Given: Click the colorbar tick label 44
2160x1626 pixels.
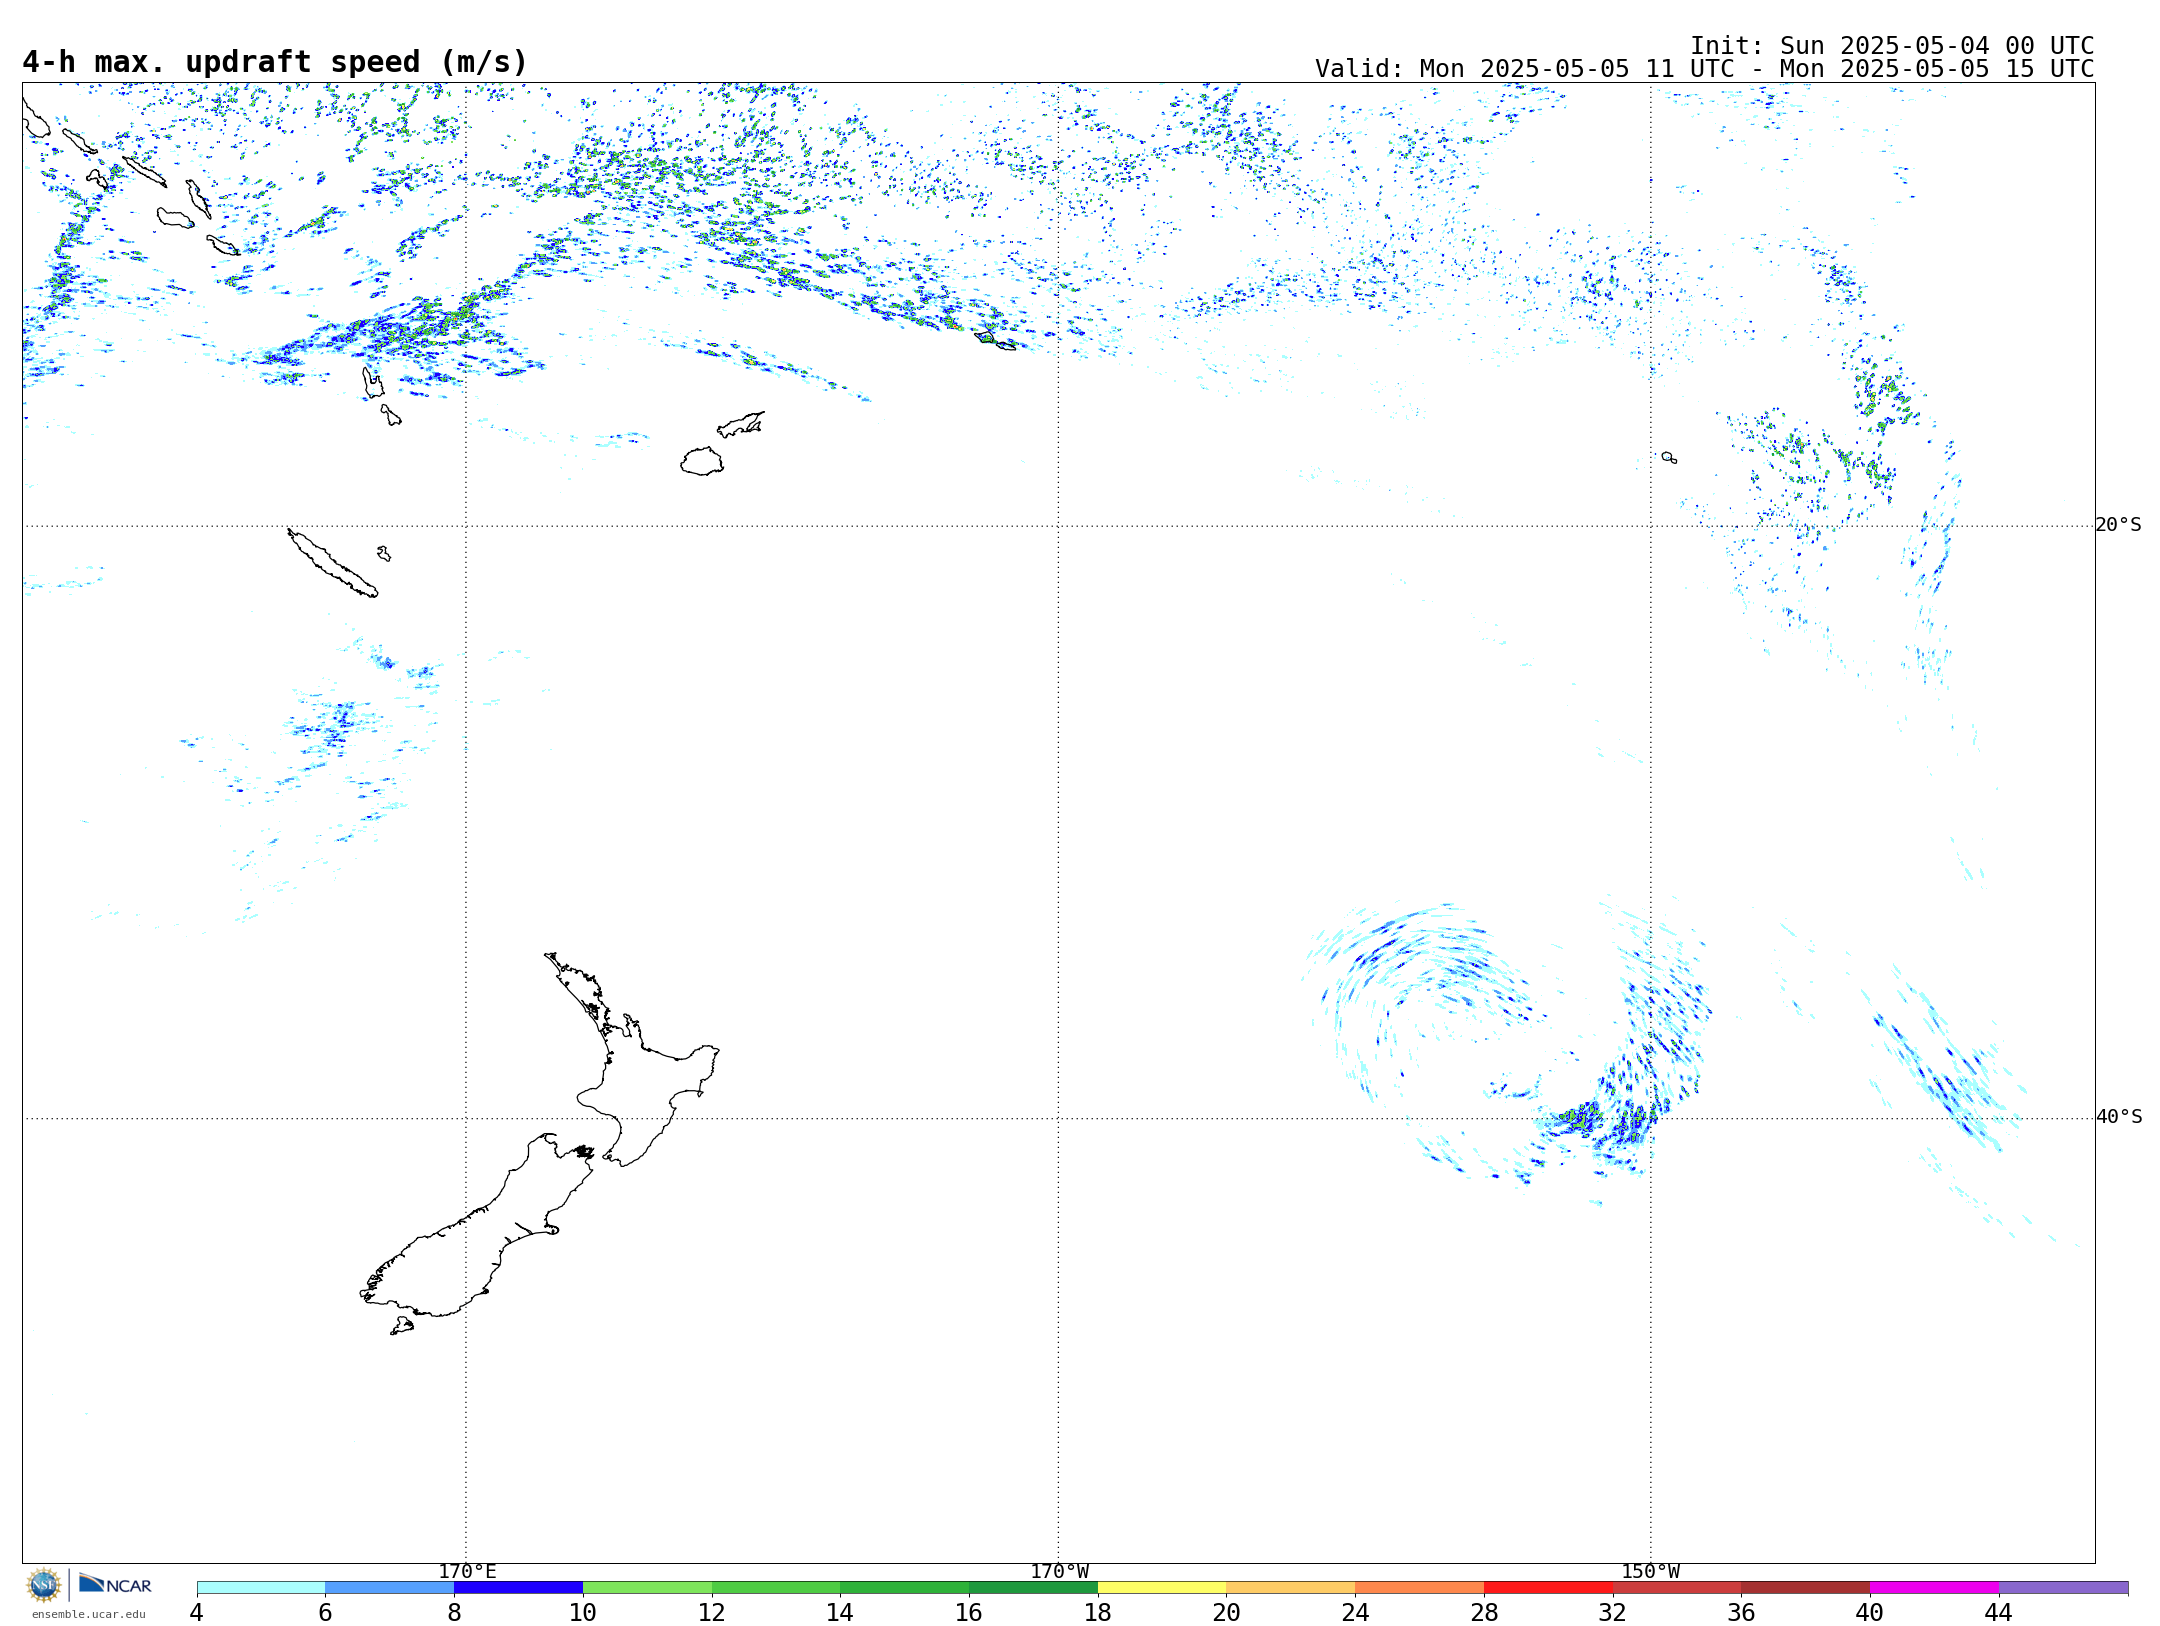Looking at the screenshot, I should tap(1999, 1612).
